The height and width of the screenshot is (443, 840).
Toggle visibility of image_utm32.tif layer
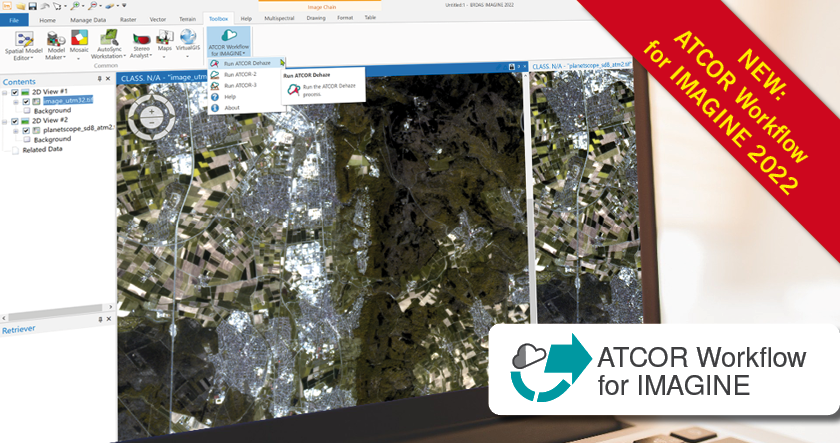26,102
